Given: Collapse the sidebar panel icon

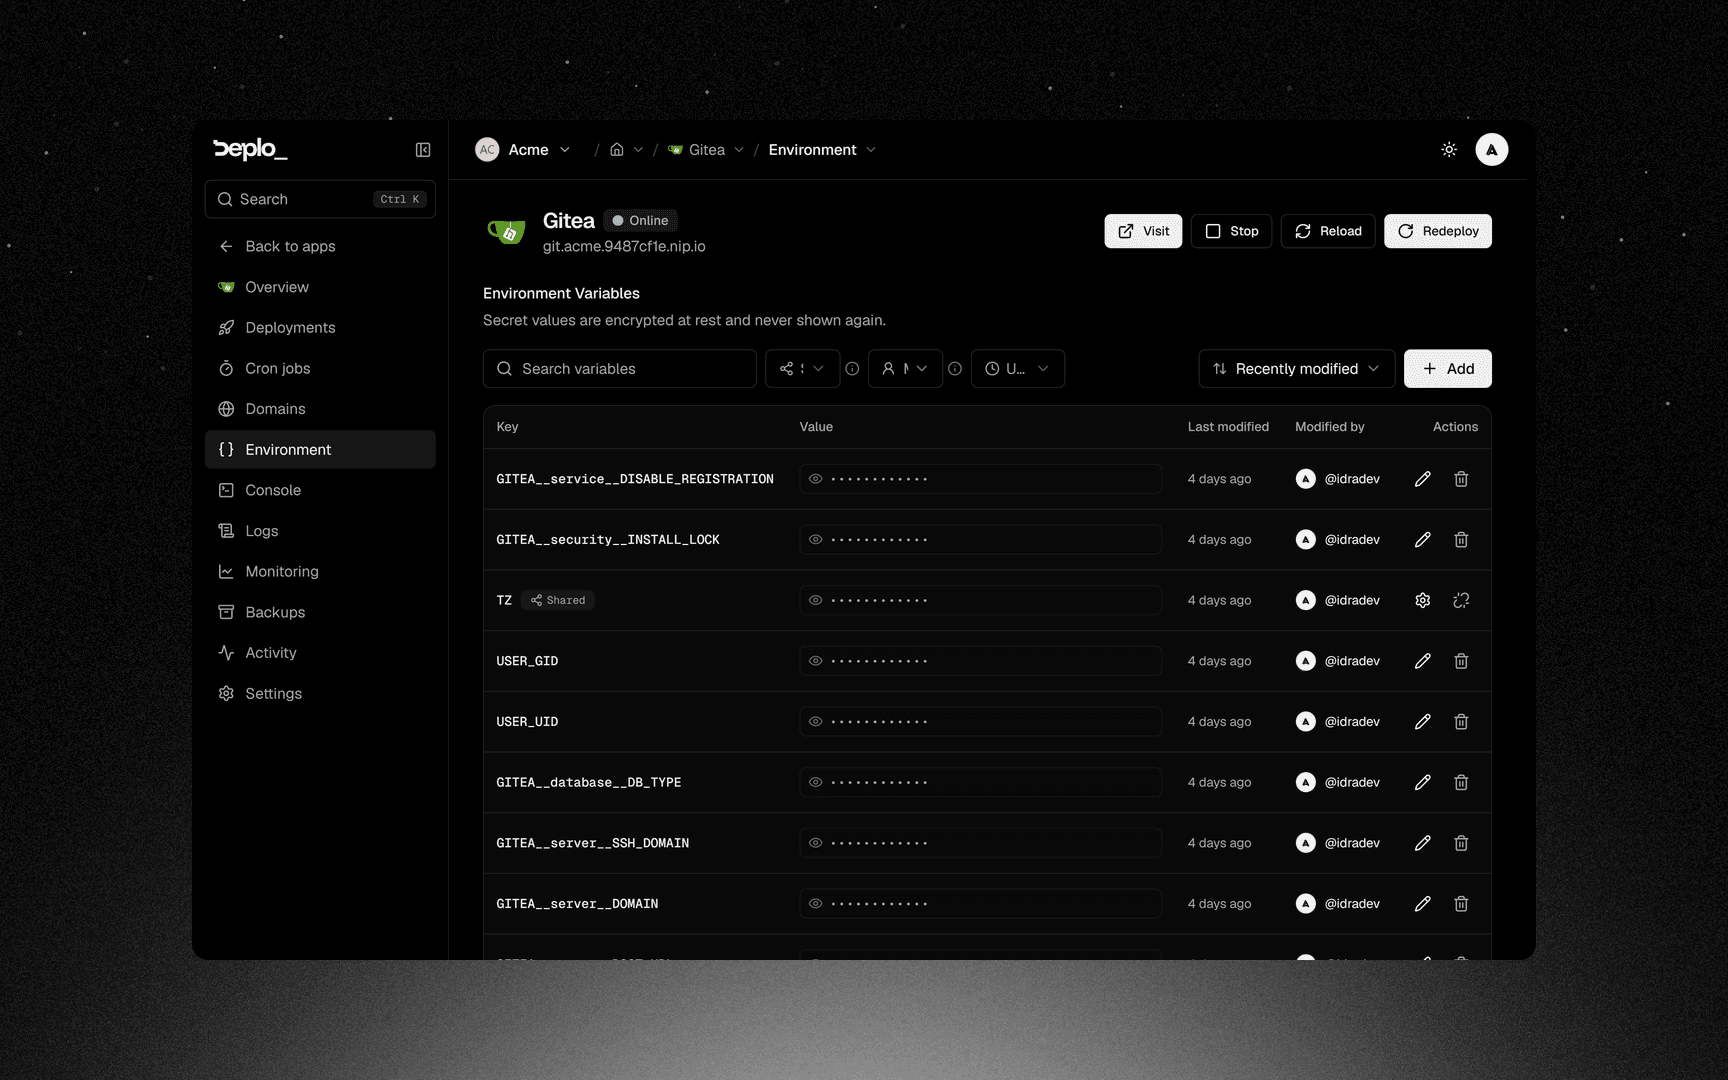Looking at the screenshot, I should pos(423,150).
